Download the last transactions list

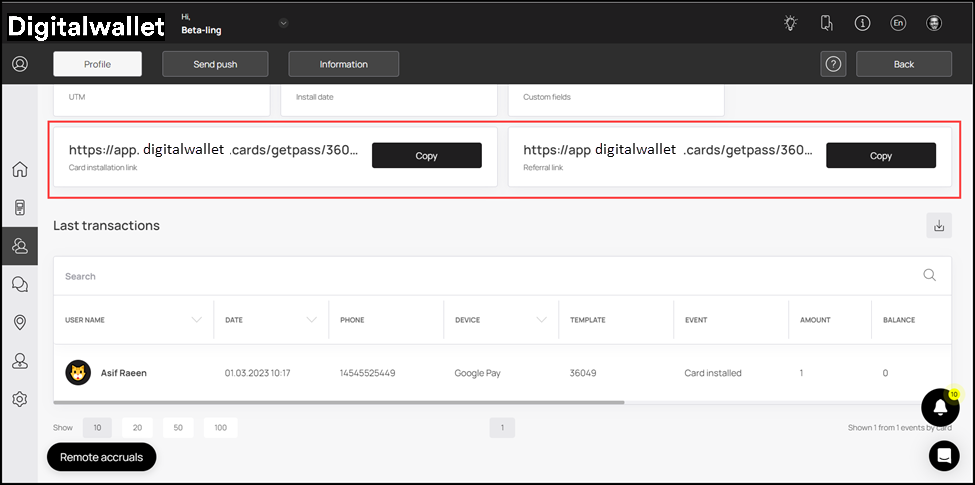[938, 226]
